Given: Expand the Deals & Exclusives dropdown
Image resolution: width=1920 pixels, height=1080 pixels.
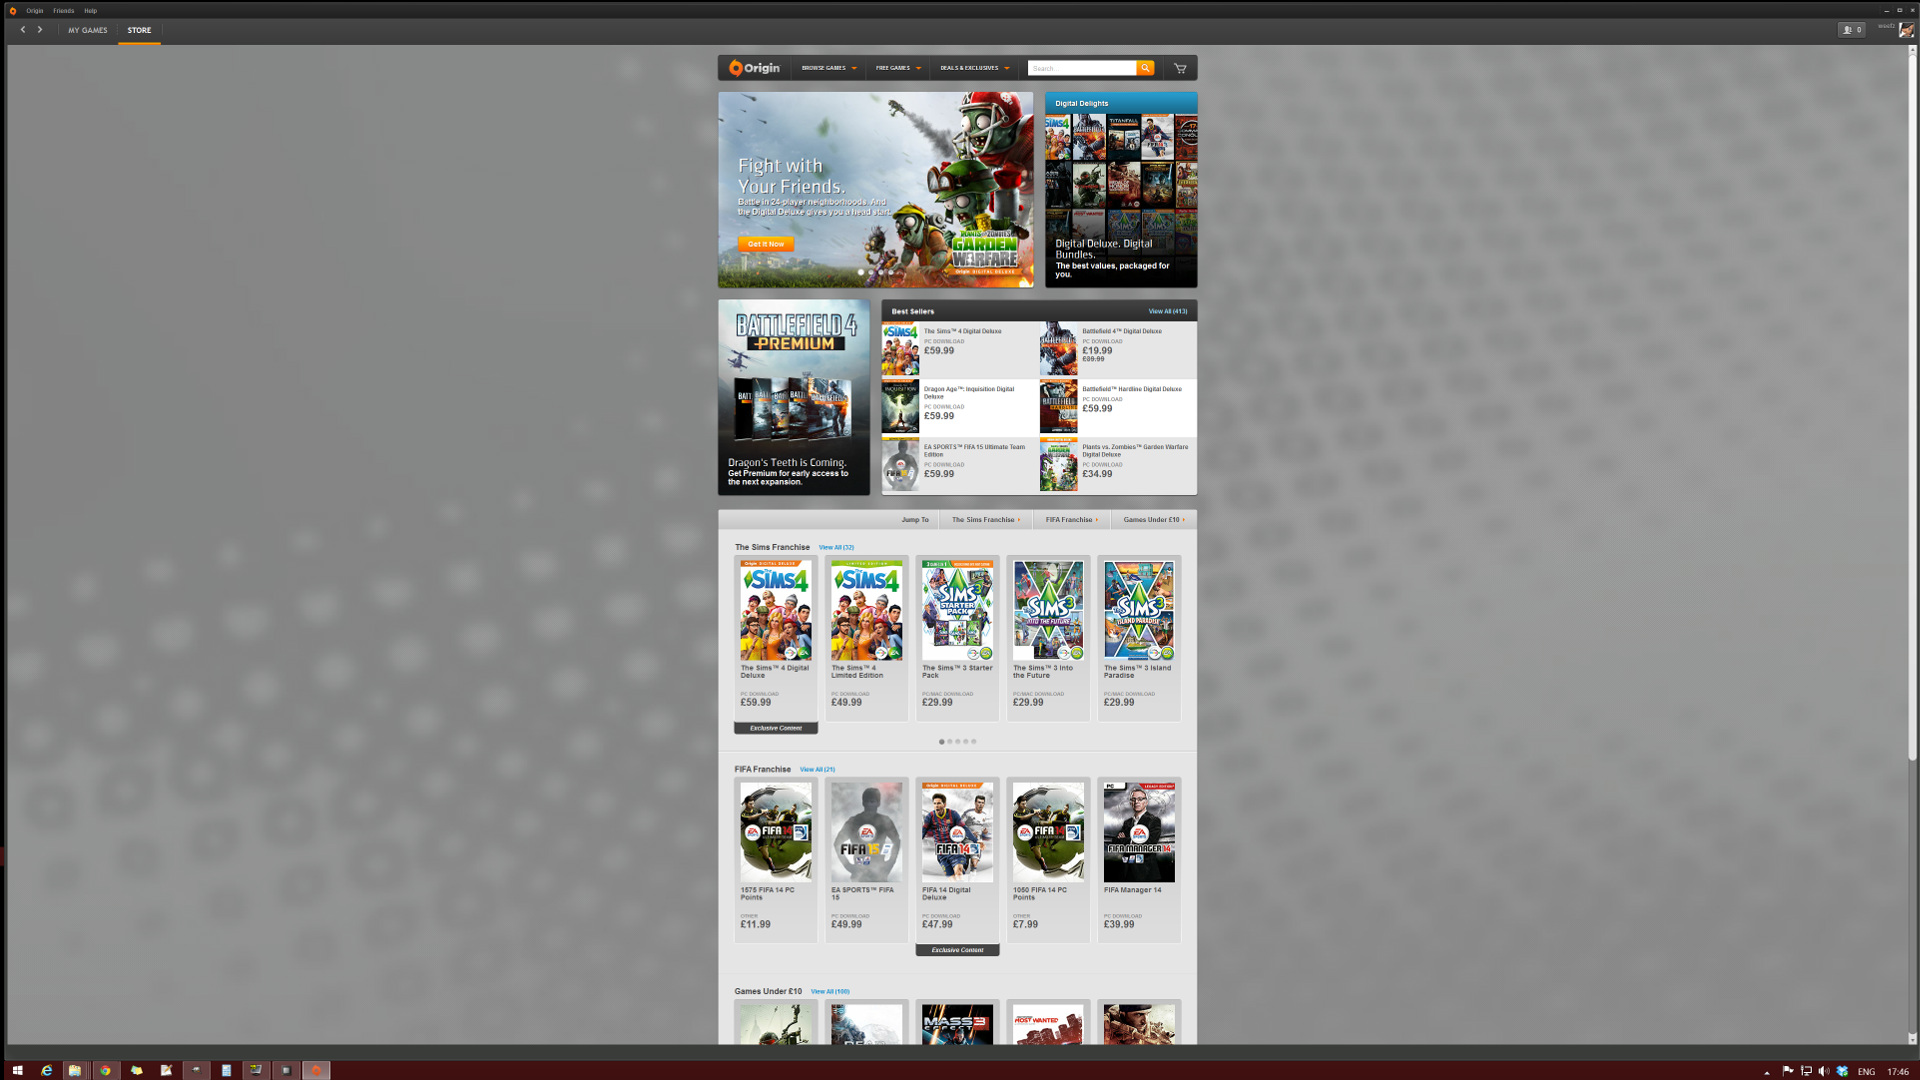Looking at the screenshot, I should click(x=974, y=68).
